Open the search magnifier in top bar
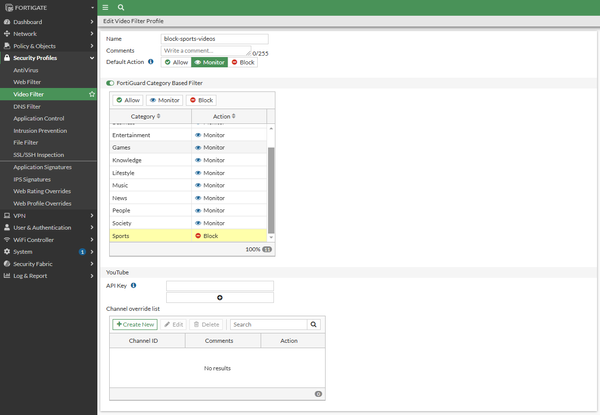Image resolution: width=600 pixels, height=415 pixels. tap(121, 7)
